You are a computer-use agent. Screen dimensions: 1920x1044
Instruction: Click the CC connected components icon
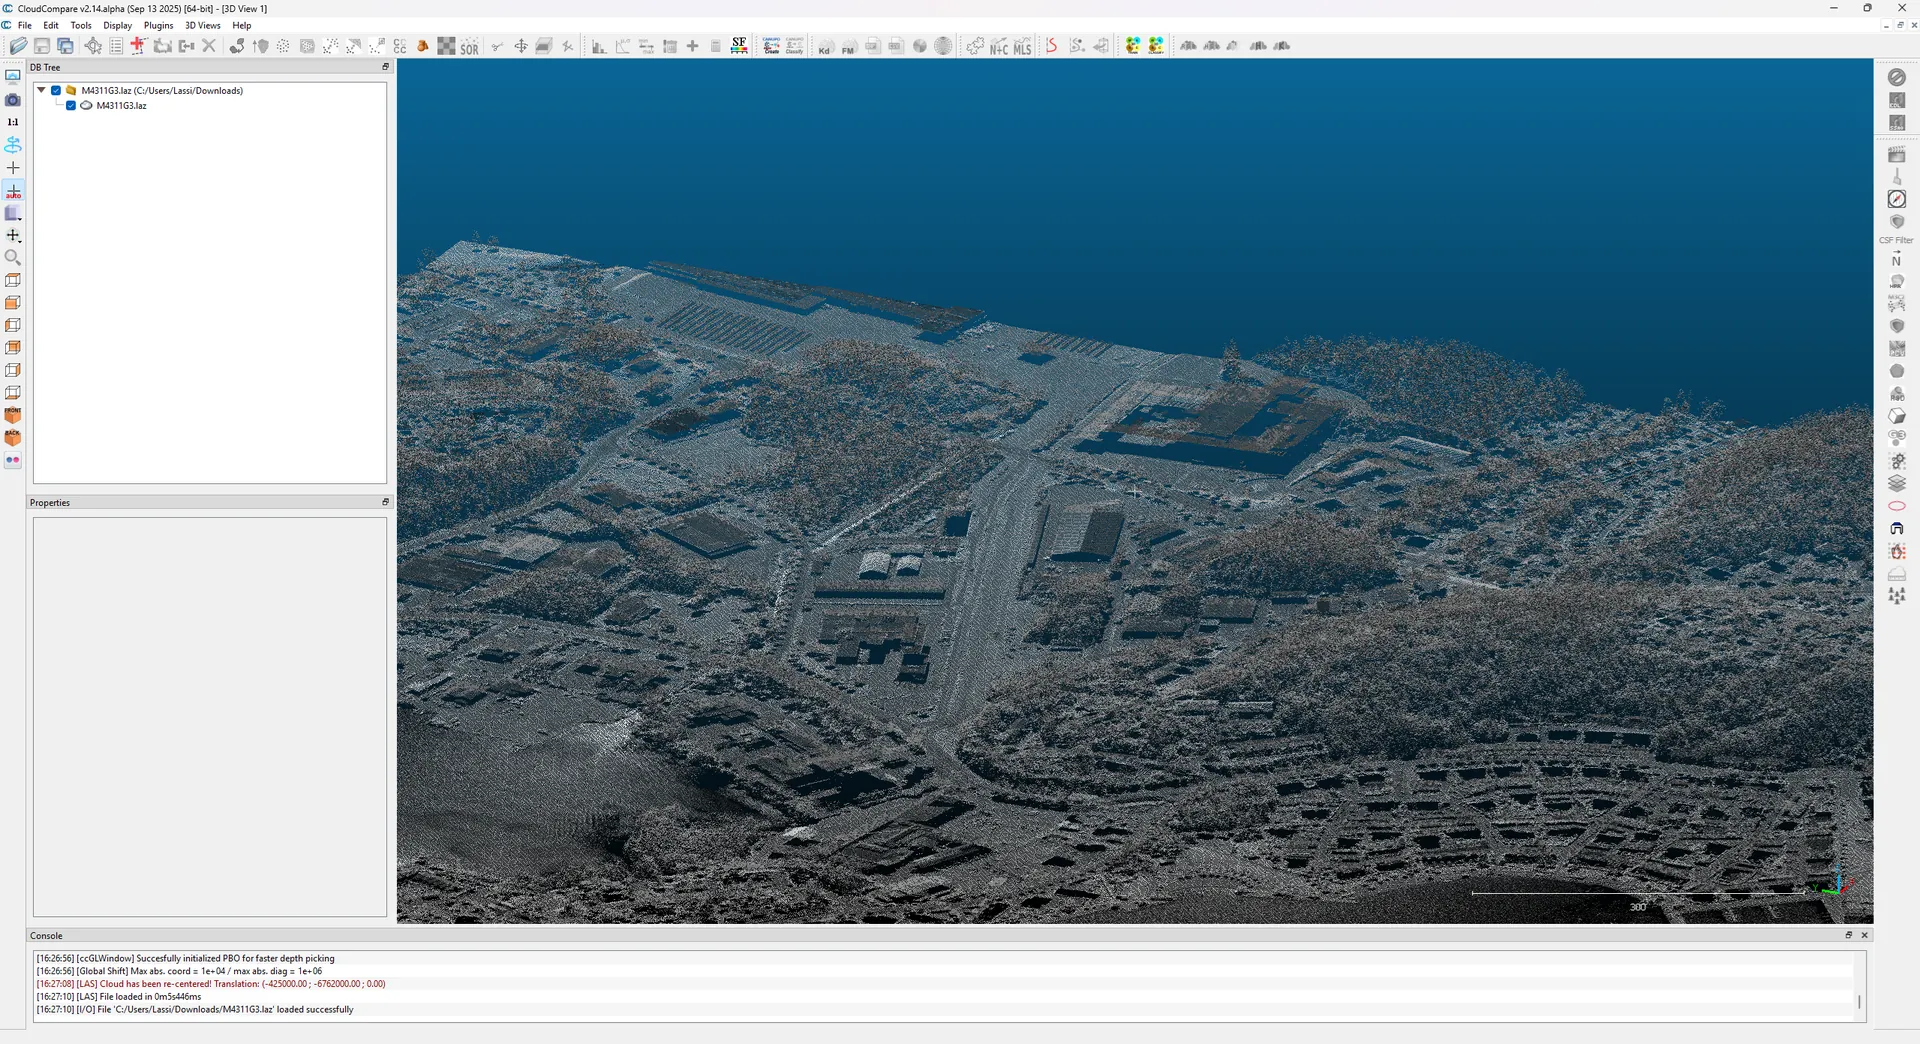point(400,46)
